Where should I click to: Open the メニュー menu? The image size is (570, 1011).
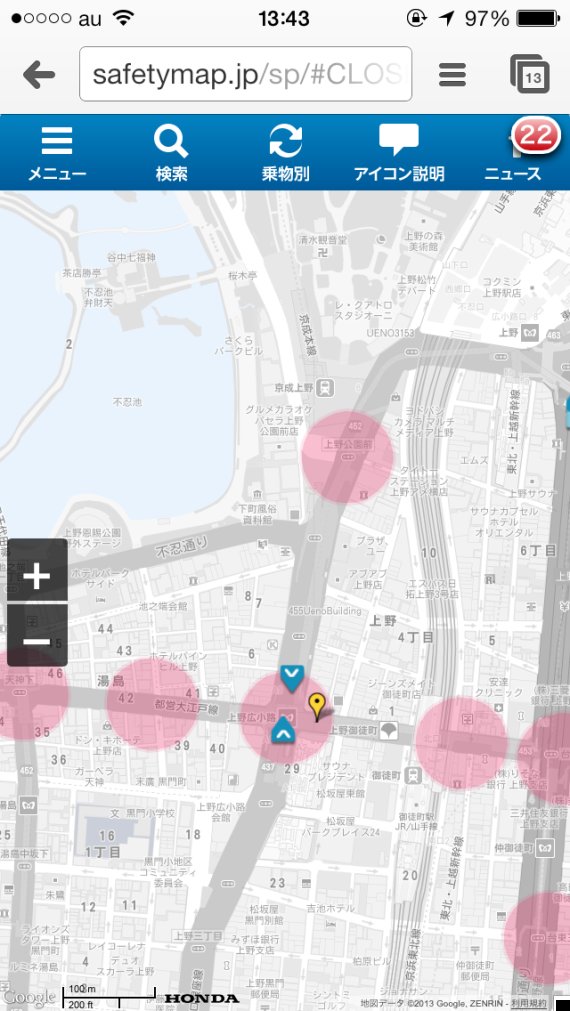(57, 153)
